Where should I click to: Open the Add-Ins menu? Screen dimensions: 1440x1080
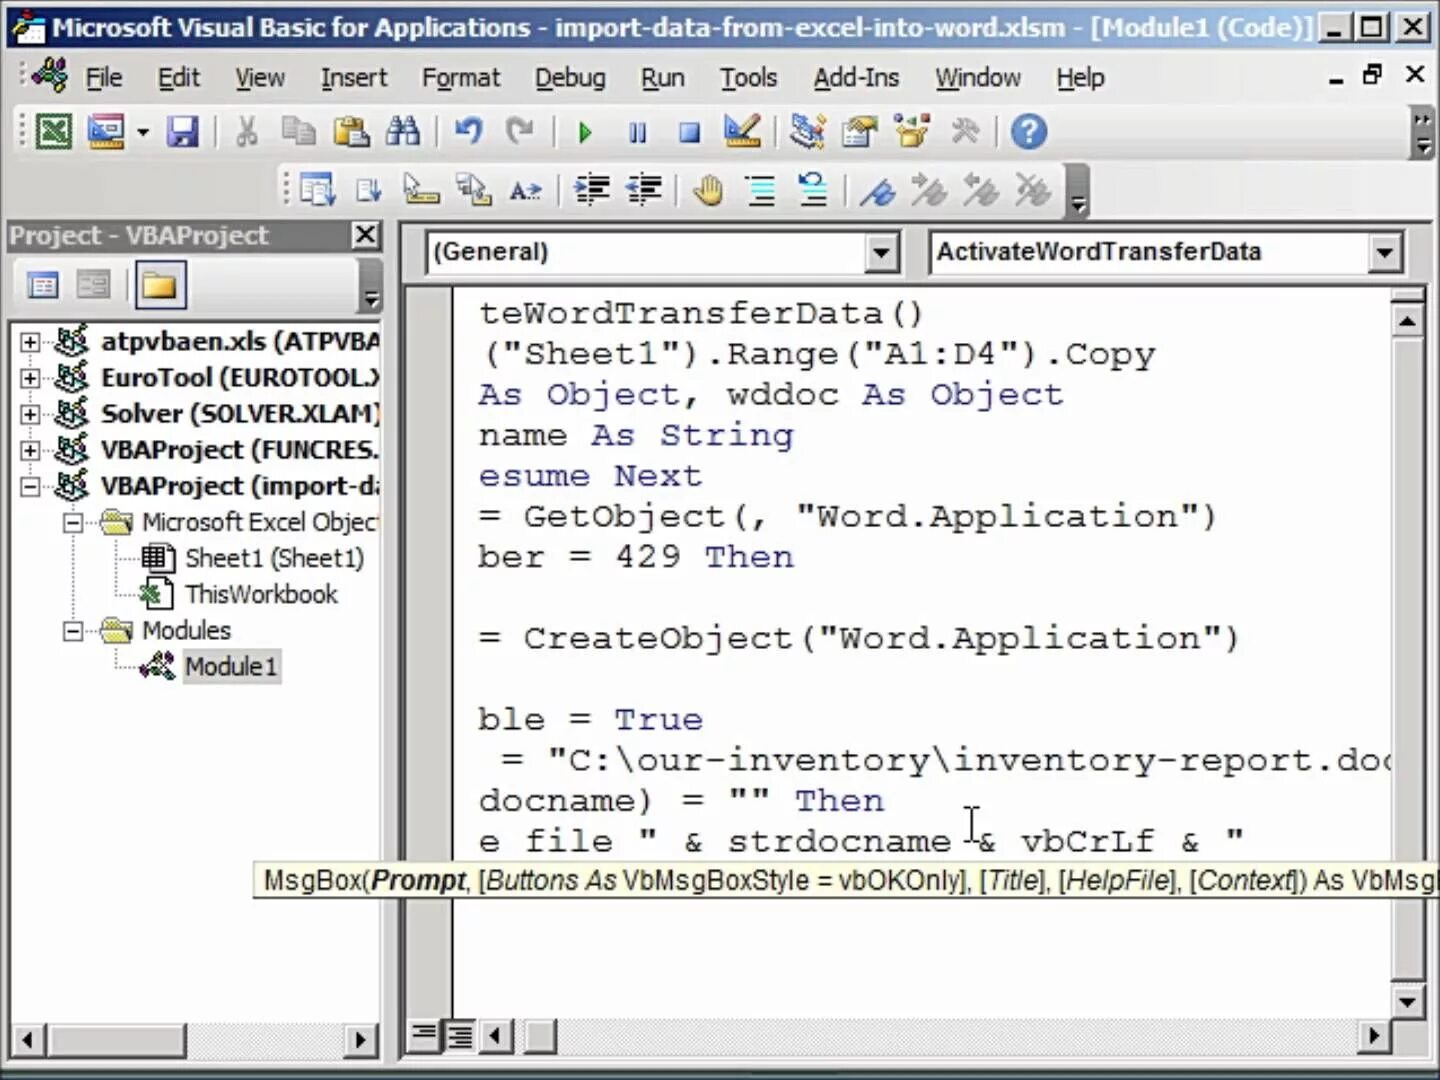pos(856,77)
